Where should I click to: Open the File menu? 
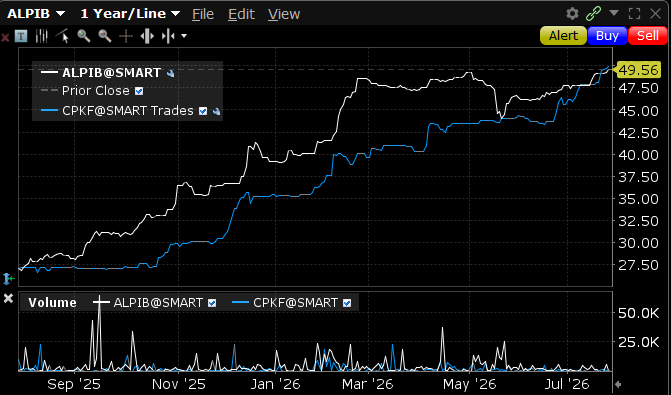203,14
